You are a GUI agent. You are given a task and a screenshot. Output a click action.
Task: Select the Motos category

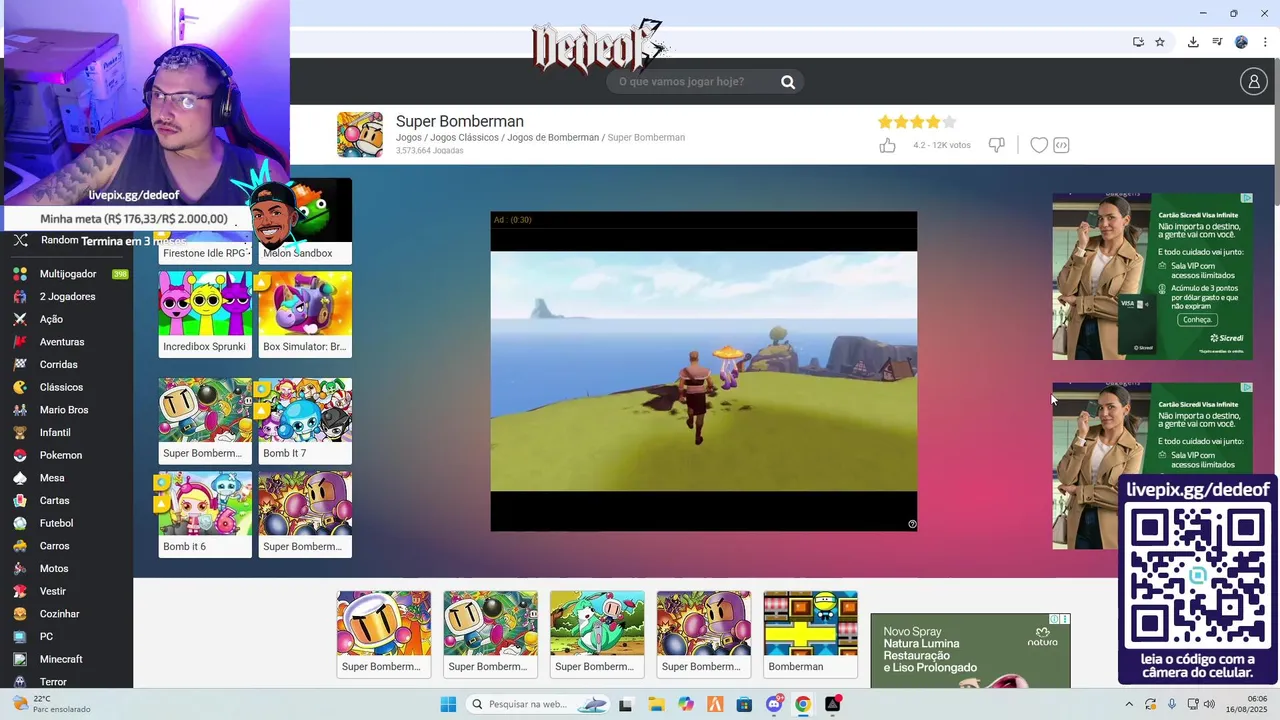pos(54,569)
